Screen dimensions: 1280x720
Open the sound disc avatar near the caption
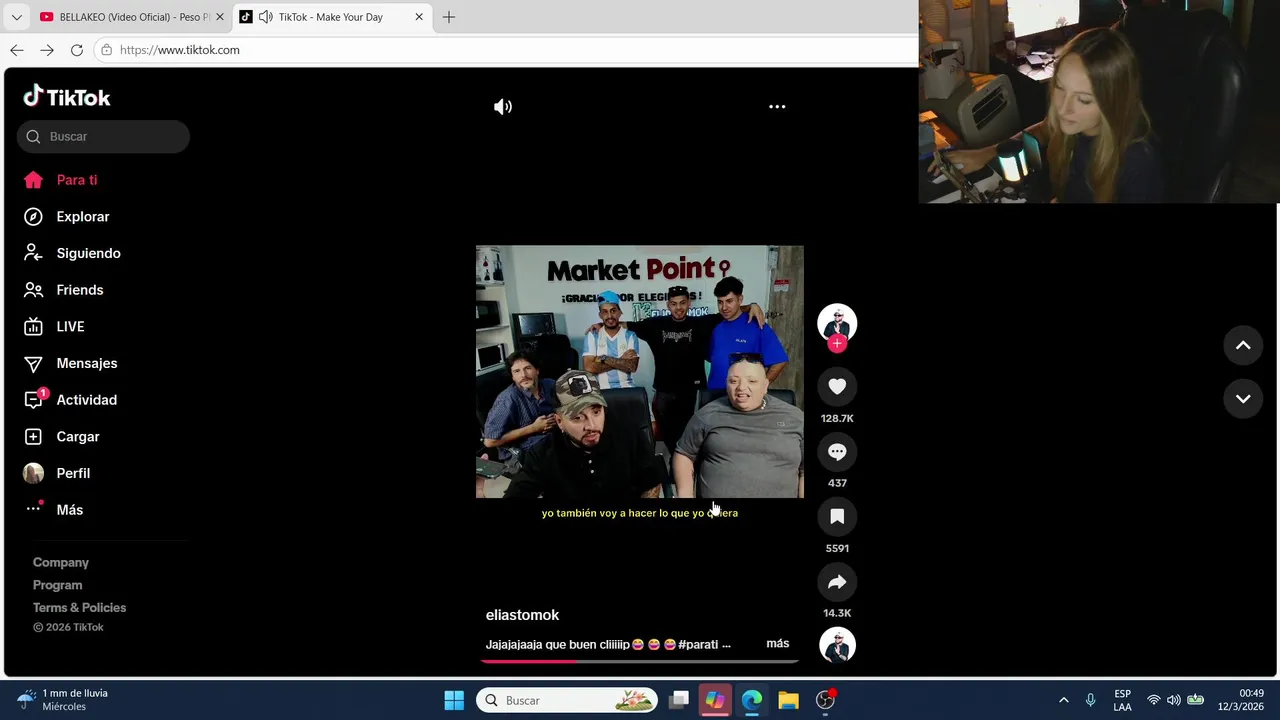[837, 645]
